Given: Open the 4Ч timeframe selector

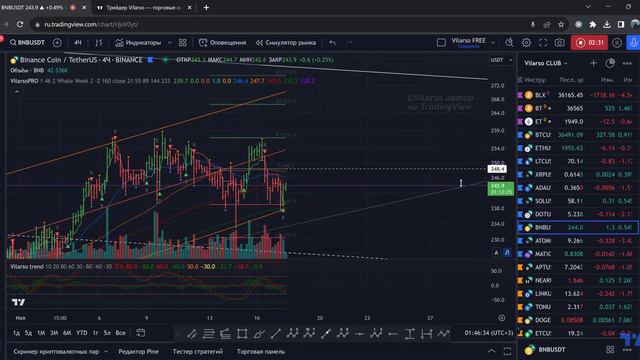Looking at the screenshot, I should point(78,42).
